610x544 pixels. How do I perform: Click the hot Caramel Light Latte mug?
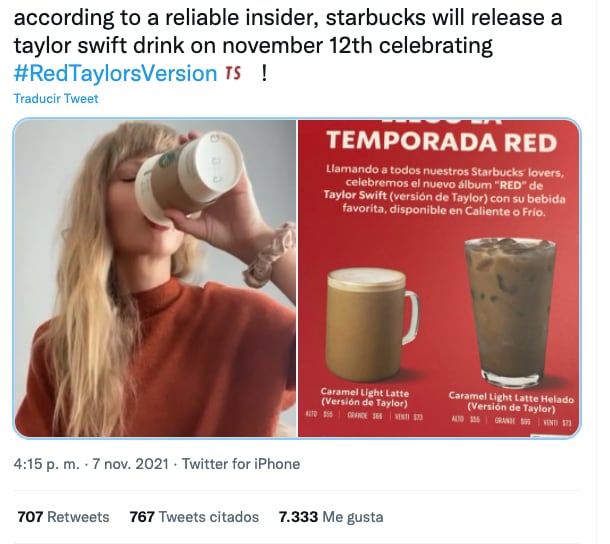(372, 324)
